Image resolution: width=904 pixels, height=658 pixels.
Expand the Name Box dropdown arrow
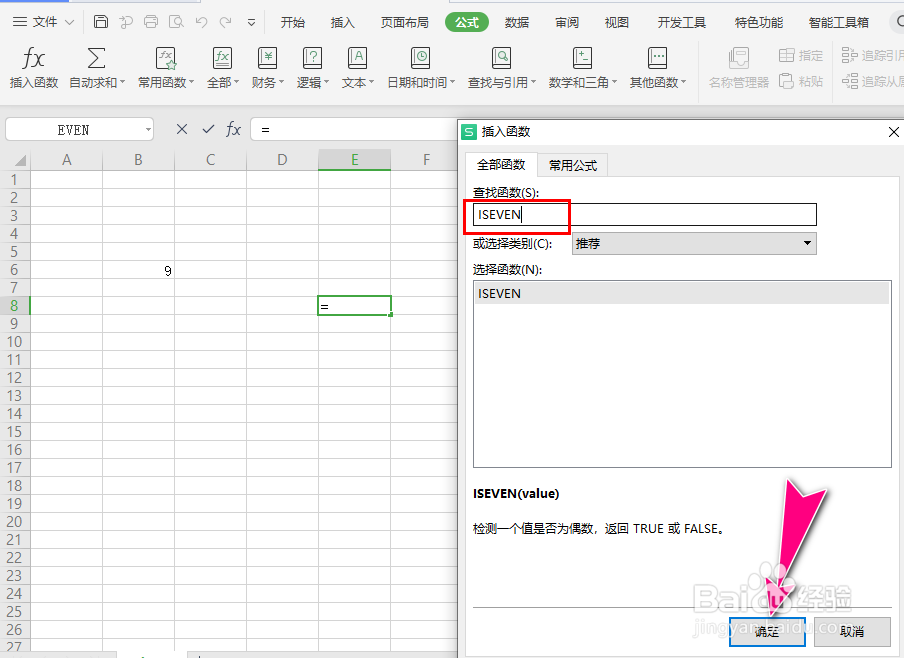tap(148, 130)
